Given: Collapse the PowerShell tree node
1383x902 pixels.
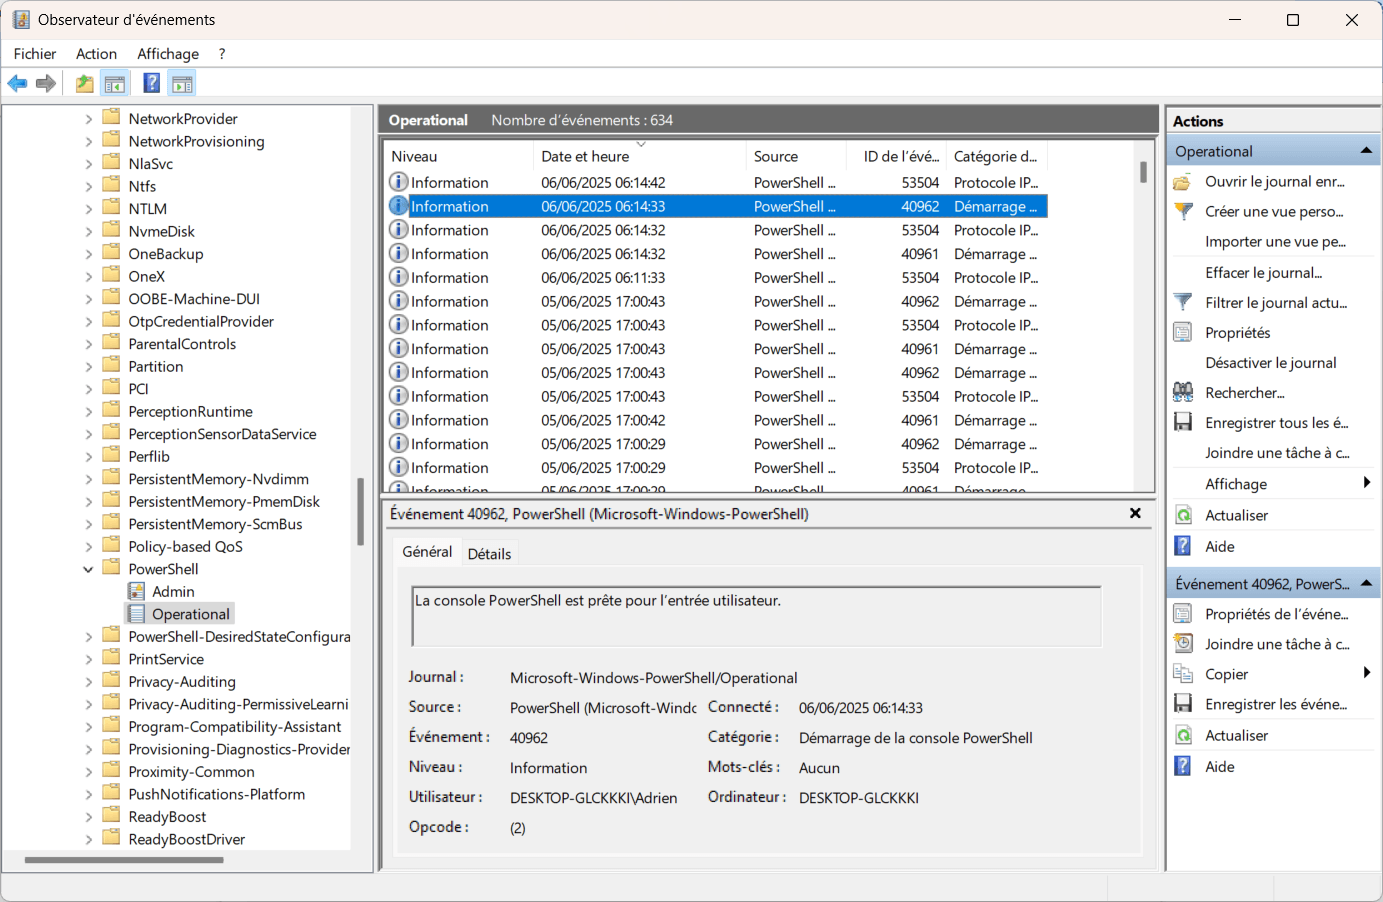Looking at the screenshot, I should [x=88, y=569].
